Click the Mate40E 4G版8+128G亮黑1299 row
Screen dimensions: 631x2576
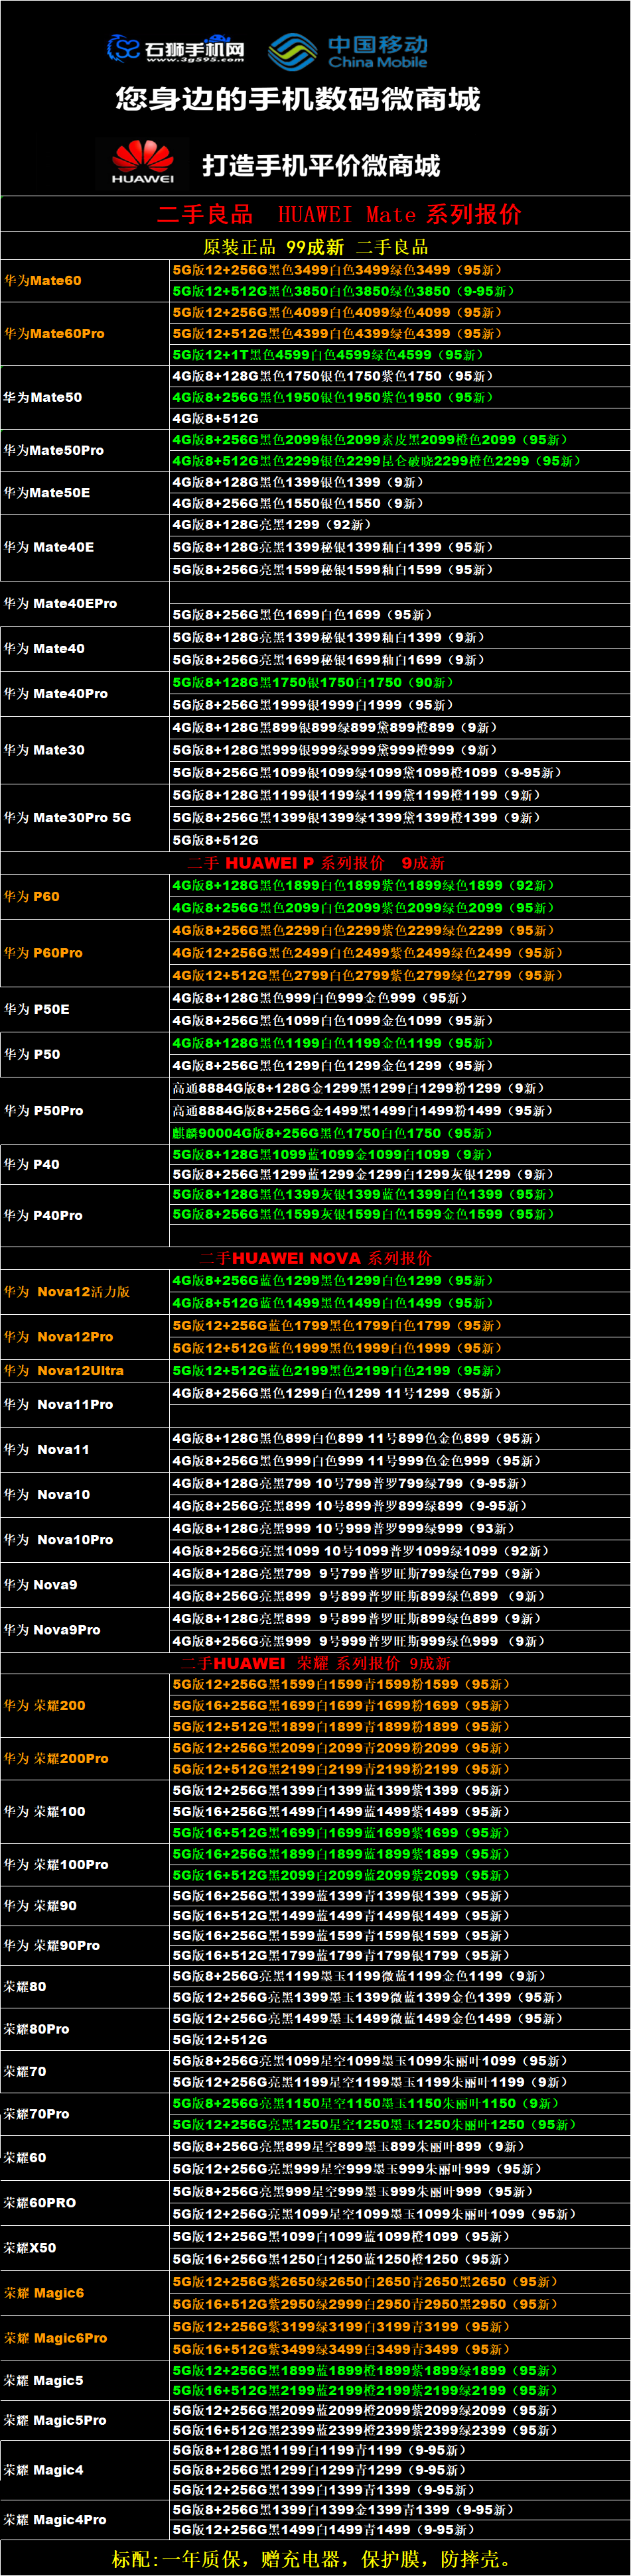point(400,525)
